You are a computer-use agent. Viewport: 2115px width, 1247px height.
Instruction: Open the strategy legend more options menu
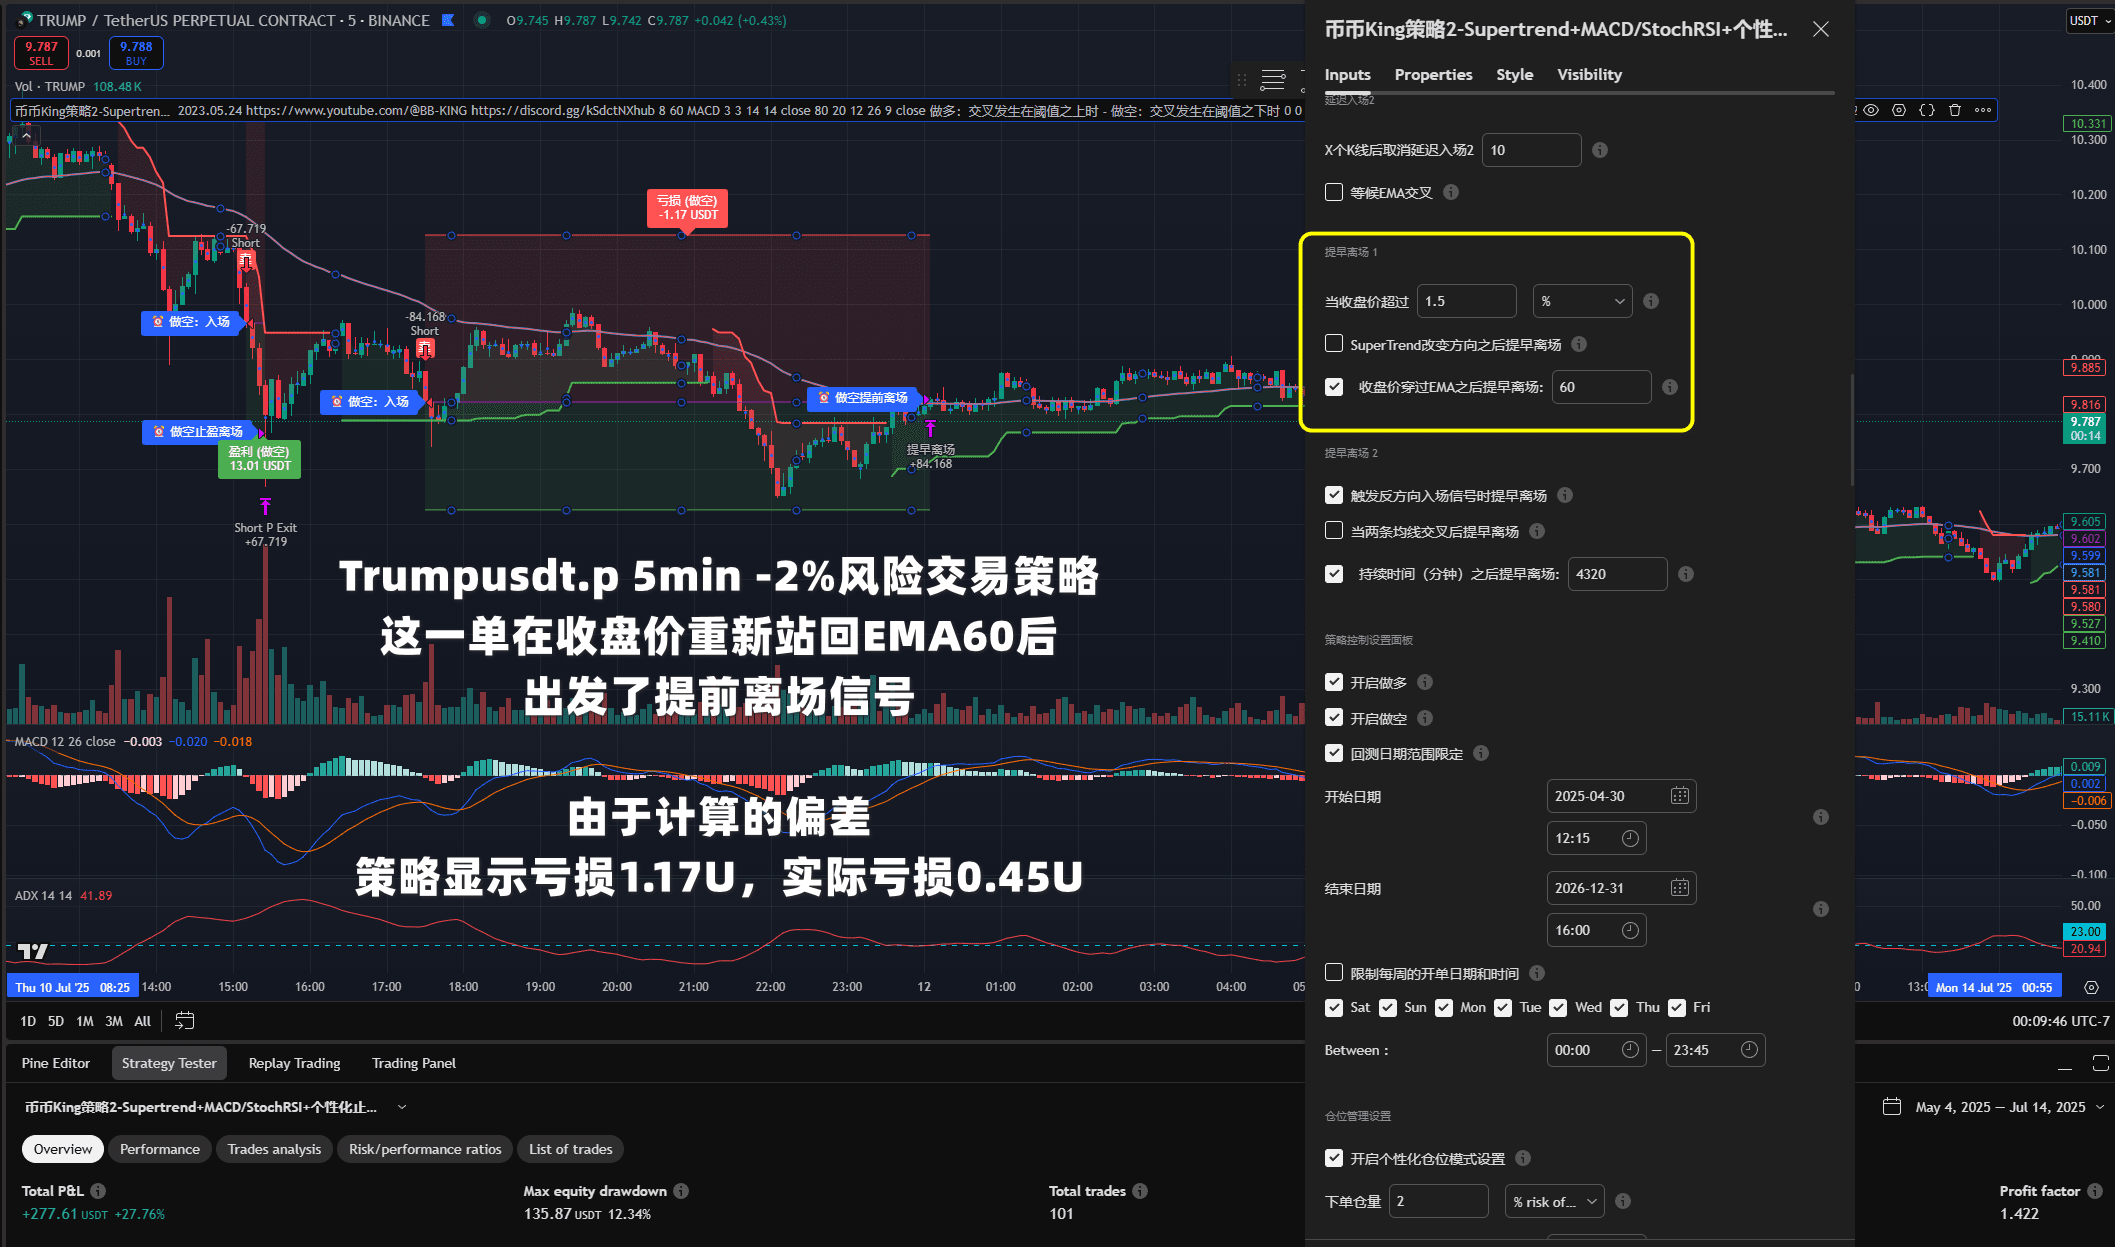coord(1983,110)
